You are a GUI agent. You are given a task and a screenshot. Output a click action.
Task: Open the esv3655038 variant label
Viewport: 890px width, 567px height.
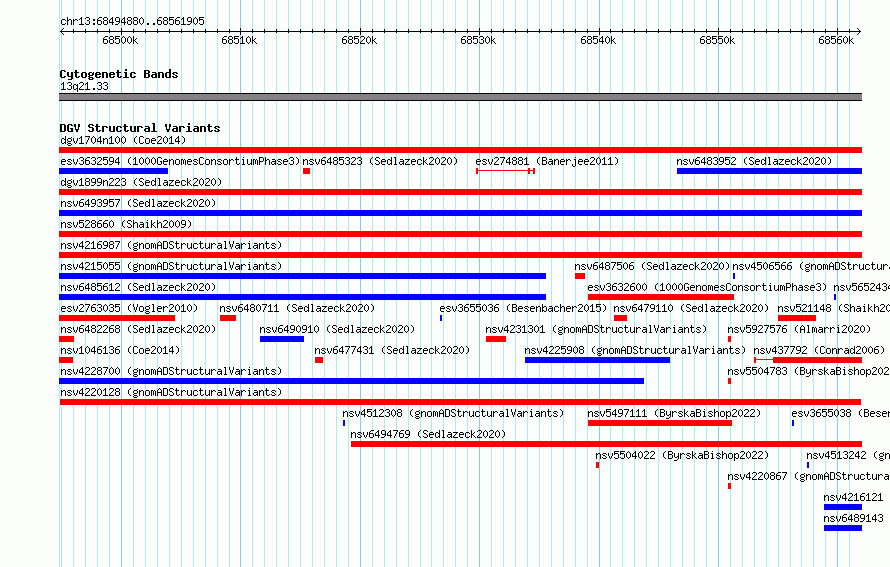tap(841, 413)
